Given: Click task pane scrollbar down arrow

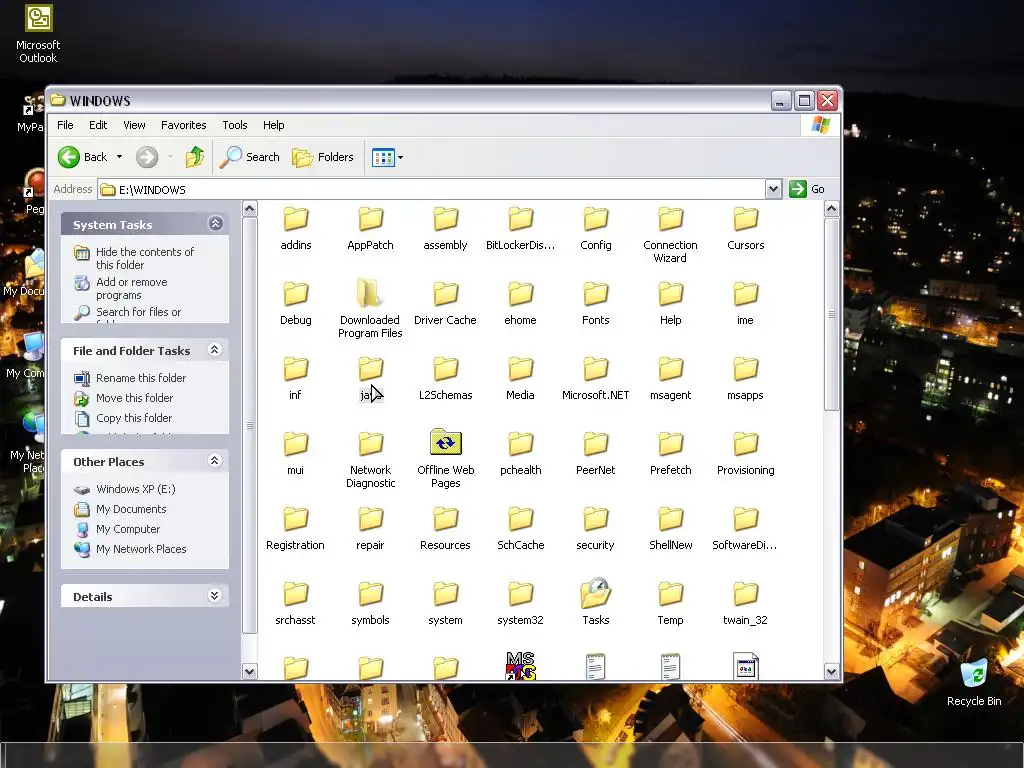Looking at the screenshot, I should [249, 671].
